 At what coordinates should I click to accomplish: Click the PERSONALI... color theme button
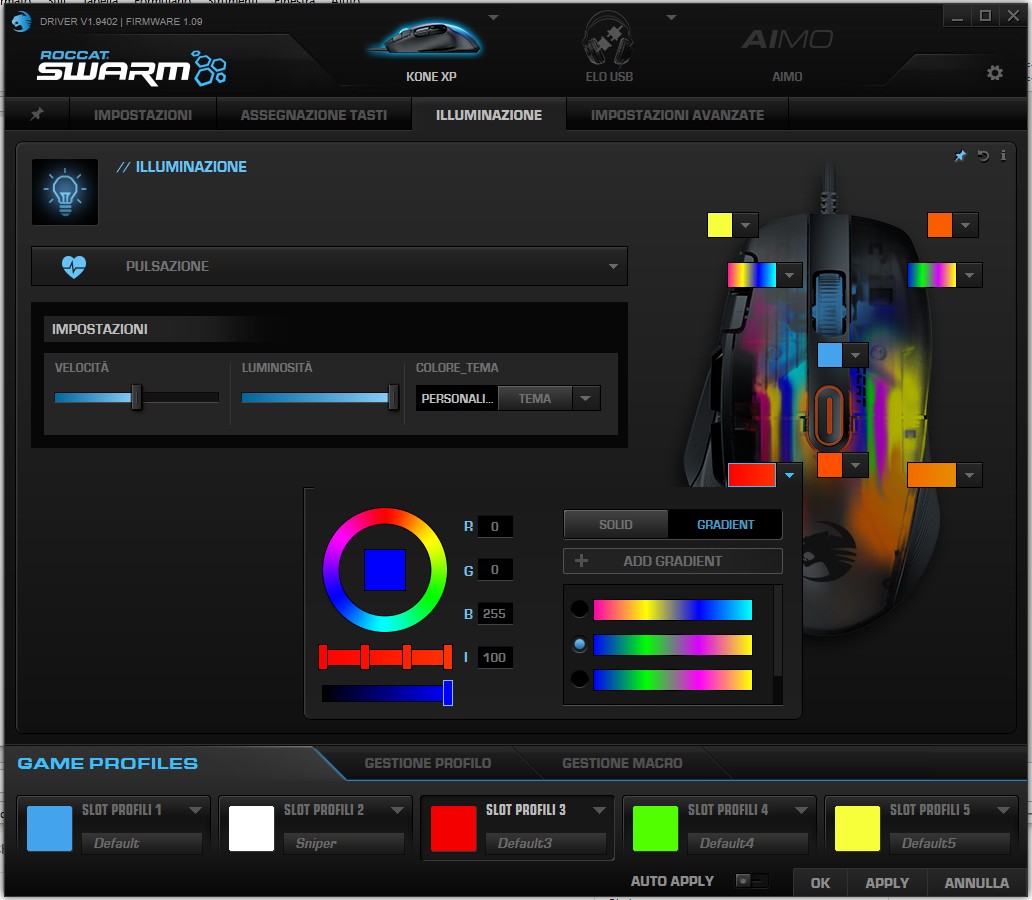457,398
